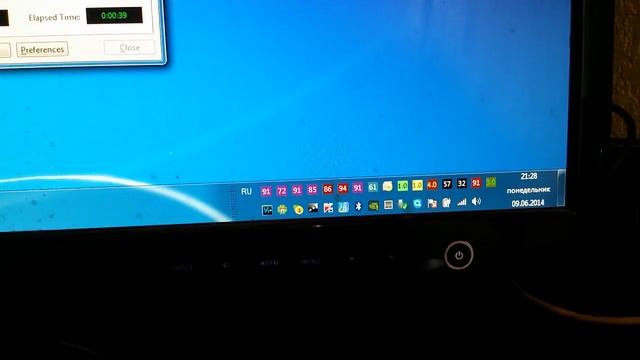The width and height of the screenshot is (640, 360).
Task: Open the NVIDIA tray icon
Action: coord(373,206)
